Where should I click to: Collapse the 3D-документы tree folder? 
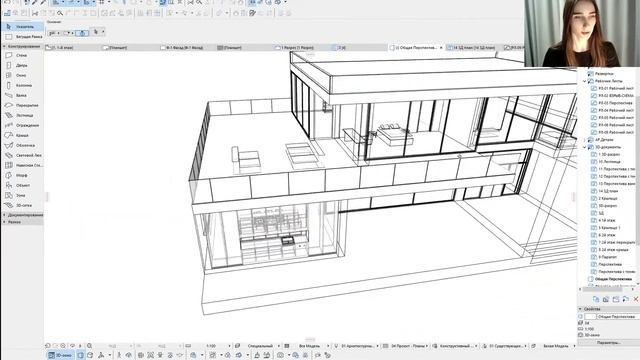[585, 147]
